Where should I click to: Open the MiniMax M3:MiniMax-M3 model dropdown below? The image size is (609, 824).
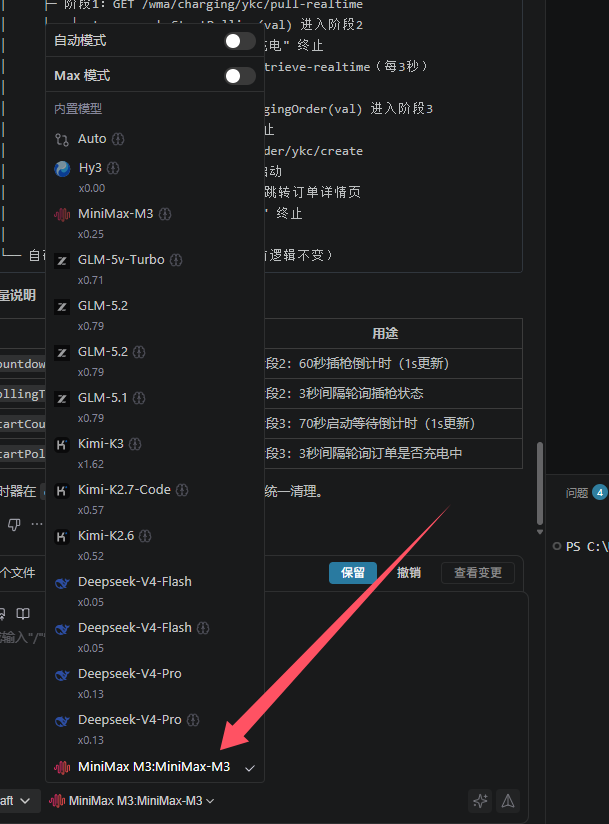click(131, 801)
